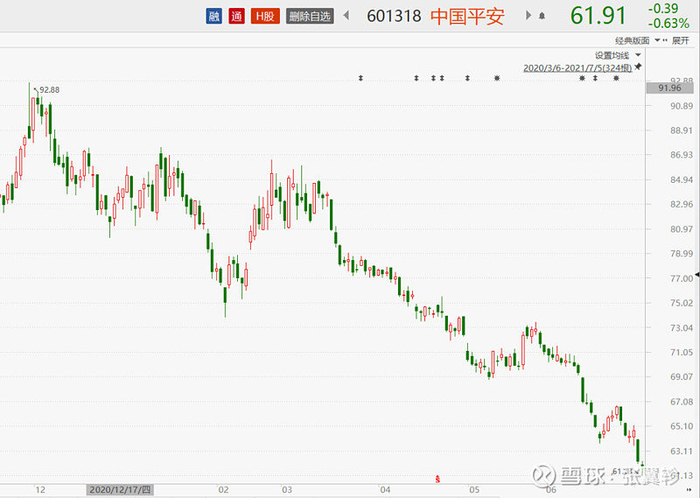Click the stock code 601318
This screenshot has height=498, width=700.
[394, 17]
